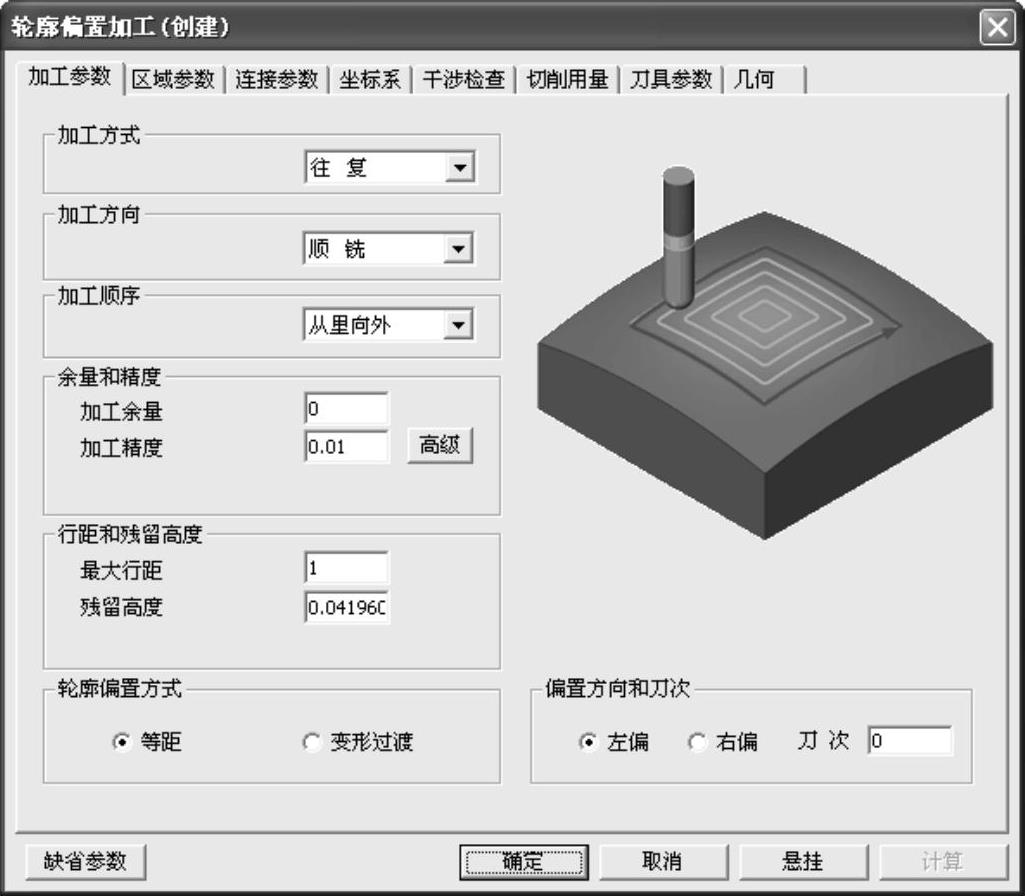Screen dimensions: 1025x896
Task: Select 右偏 offset direction
Action: (x=698, y=742)
